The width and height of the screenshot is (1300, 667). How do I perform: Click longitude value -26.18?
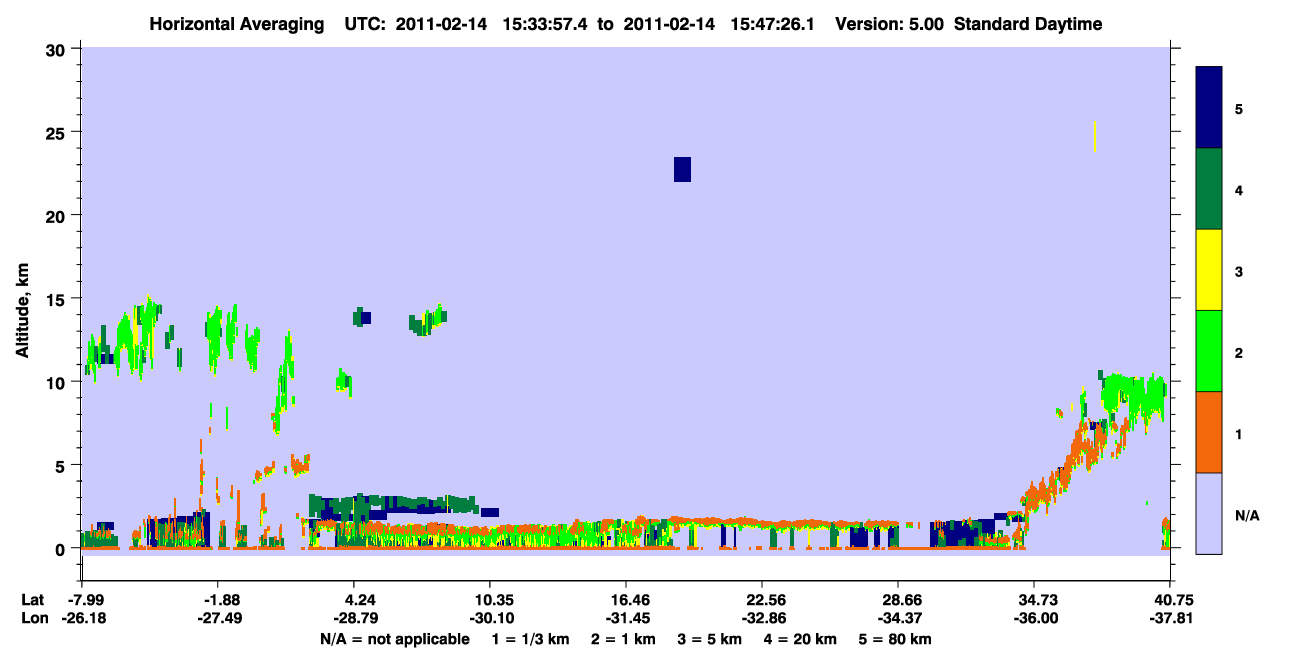point(82,618)
